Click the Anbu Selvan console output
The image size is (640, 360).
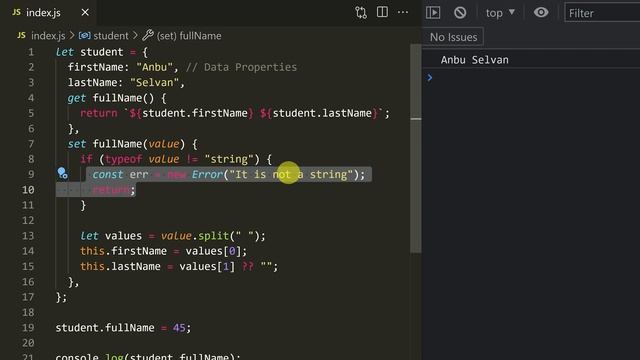[x=474, y=60]
